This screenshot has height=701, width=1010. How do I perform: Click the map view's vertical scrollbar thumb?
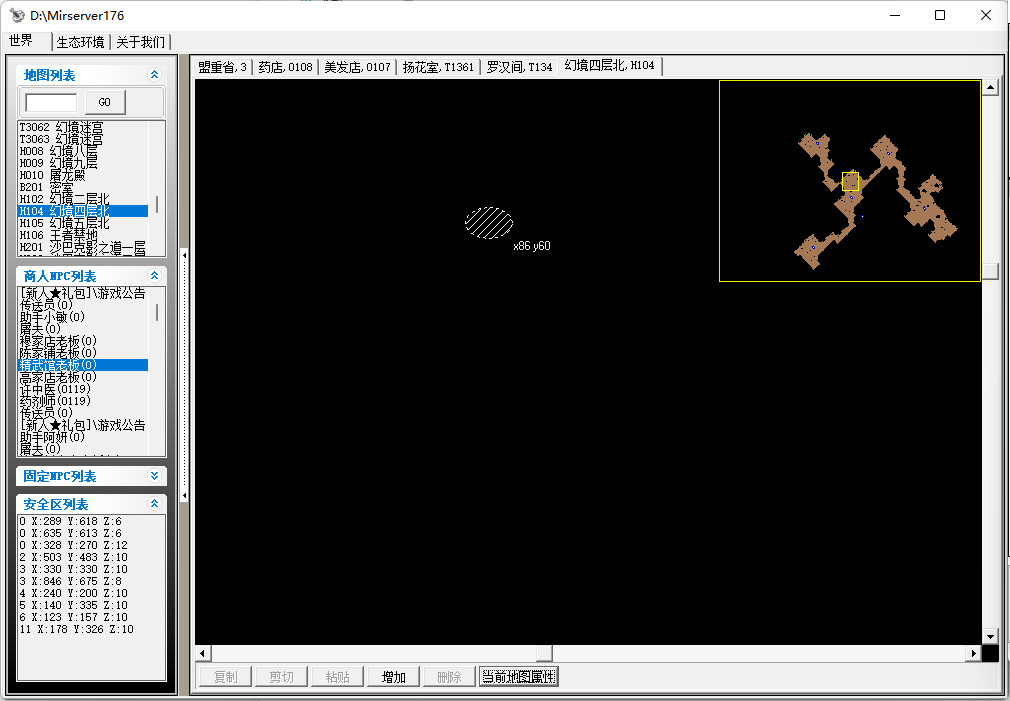coord(991,271)
